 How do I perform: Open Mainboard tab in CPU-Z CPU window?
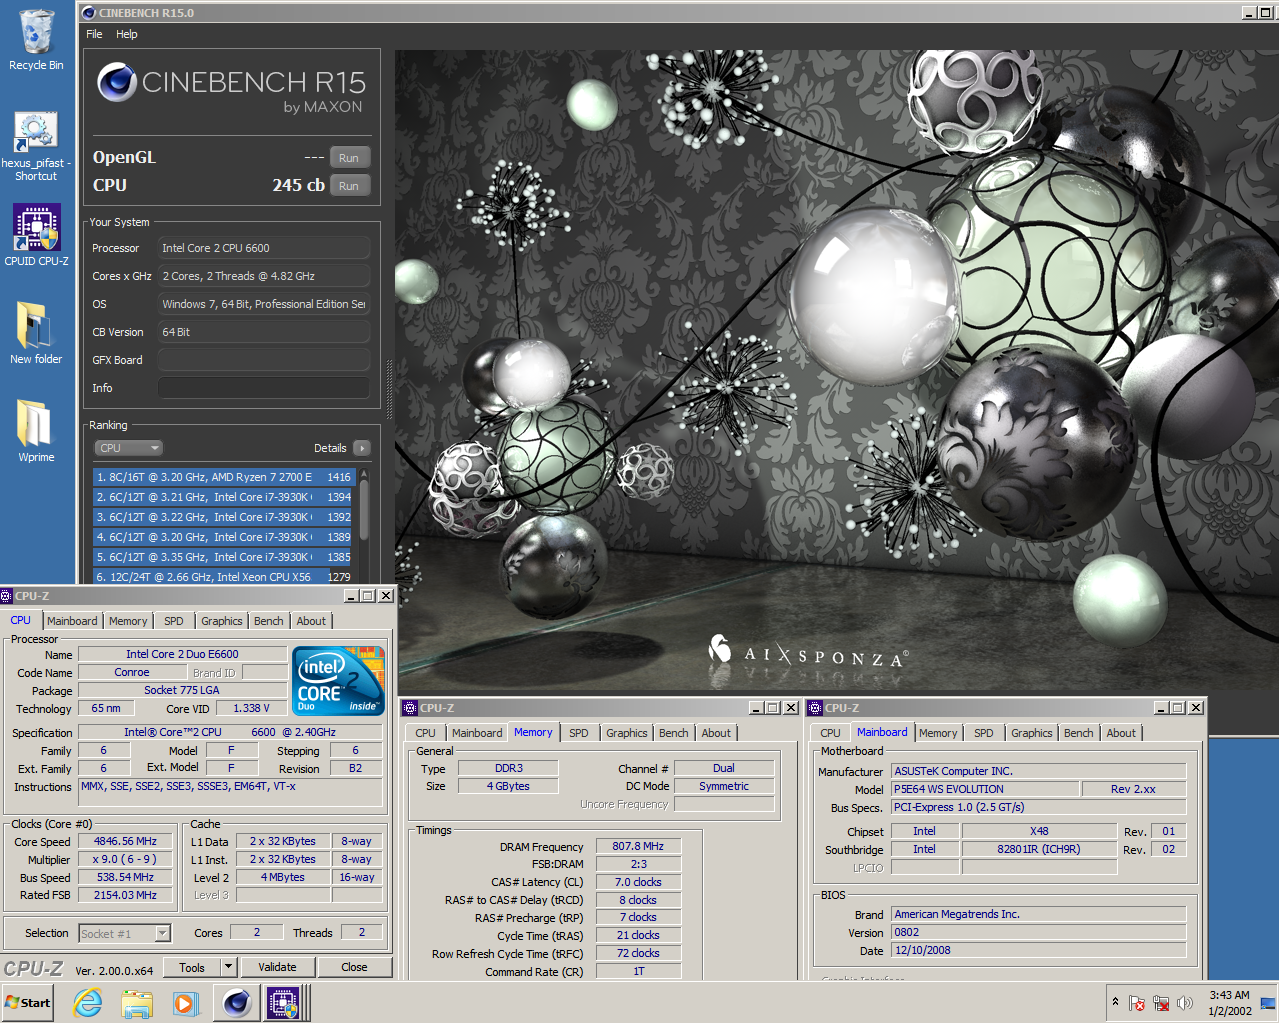(72, 621)
